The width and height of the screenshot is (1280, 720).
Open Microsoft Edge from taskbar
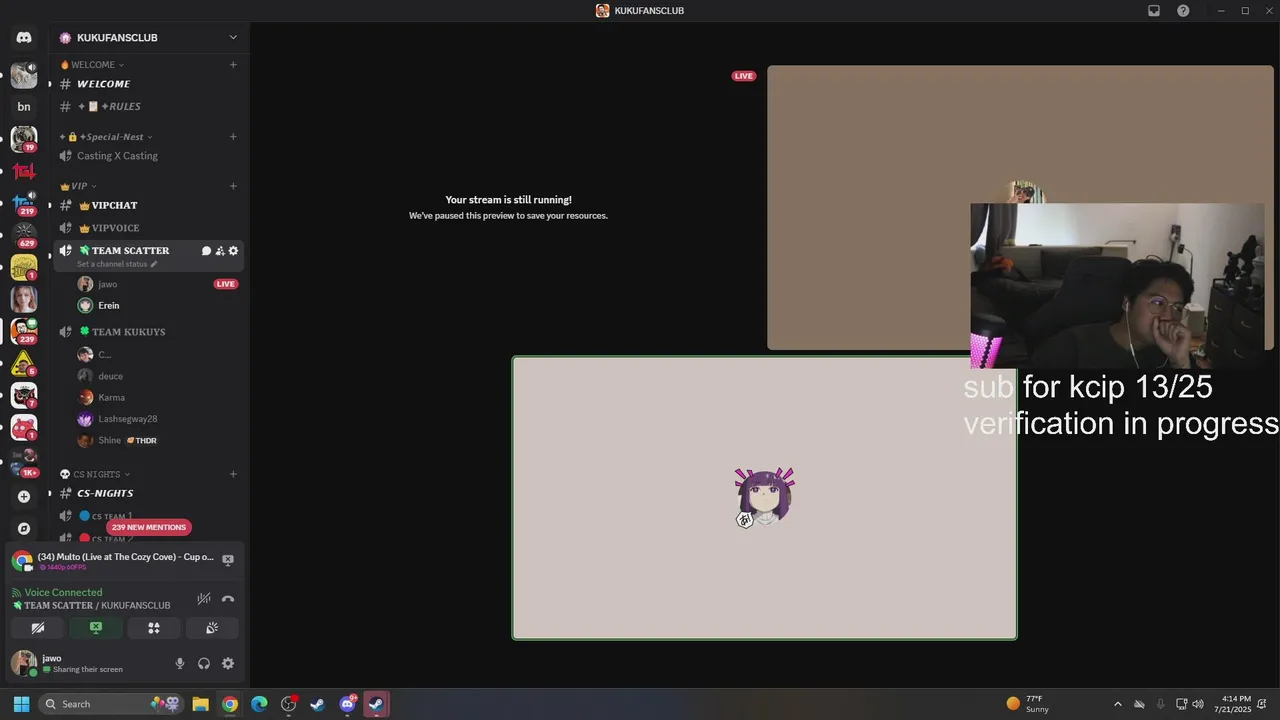click(259, 704)
